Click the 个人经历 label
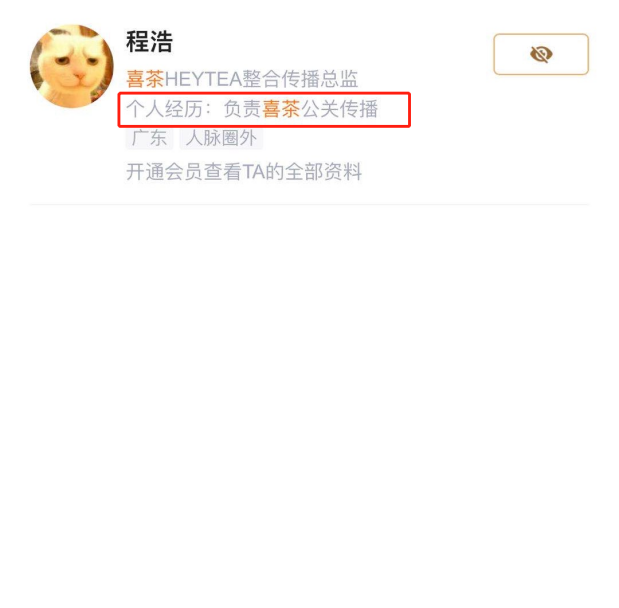Screen dimensions: 619x608 [164, 109]
